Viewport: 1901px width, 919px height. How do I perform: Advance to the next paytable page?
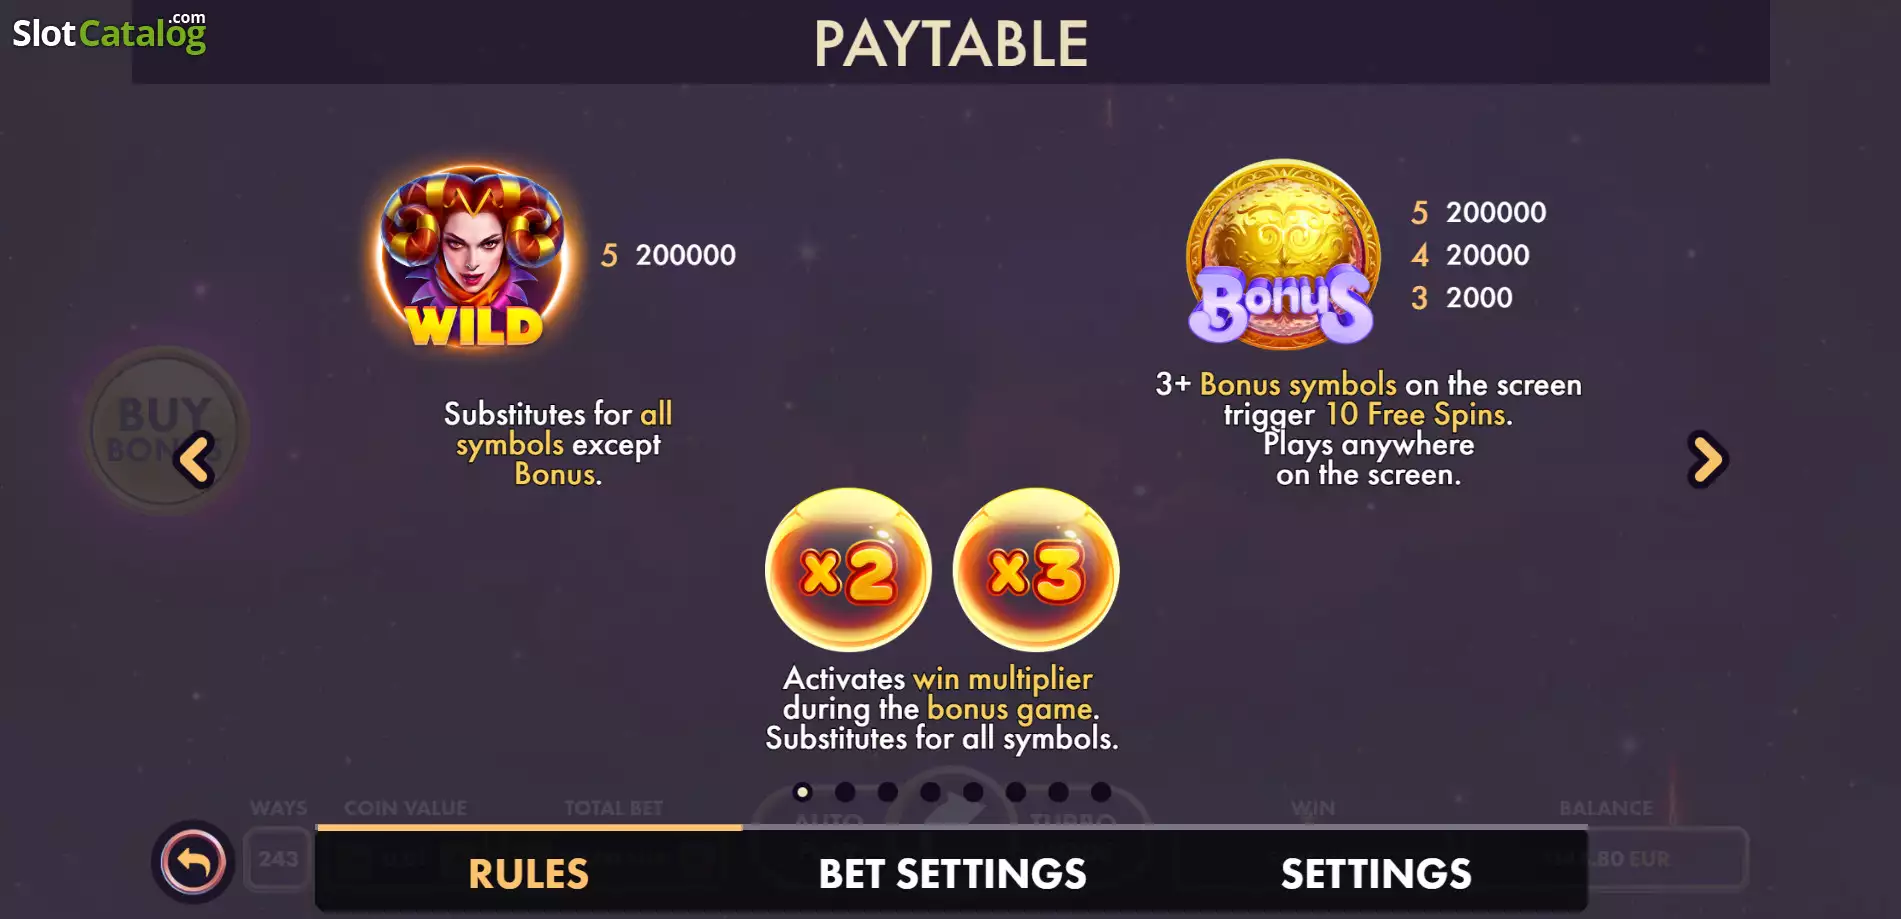1707,460
